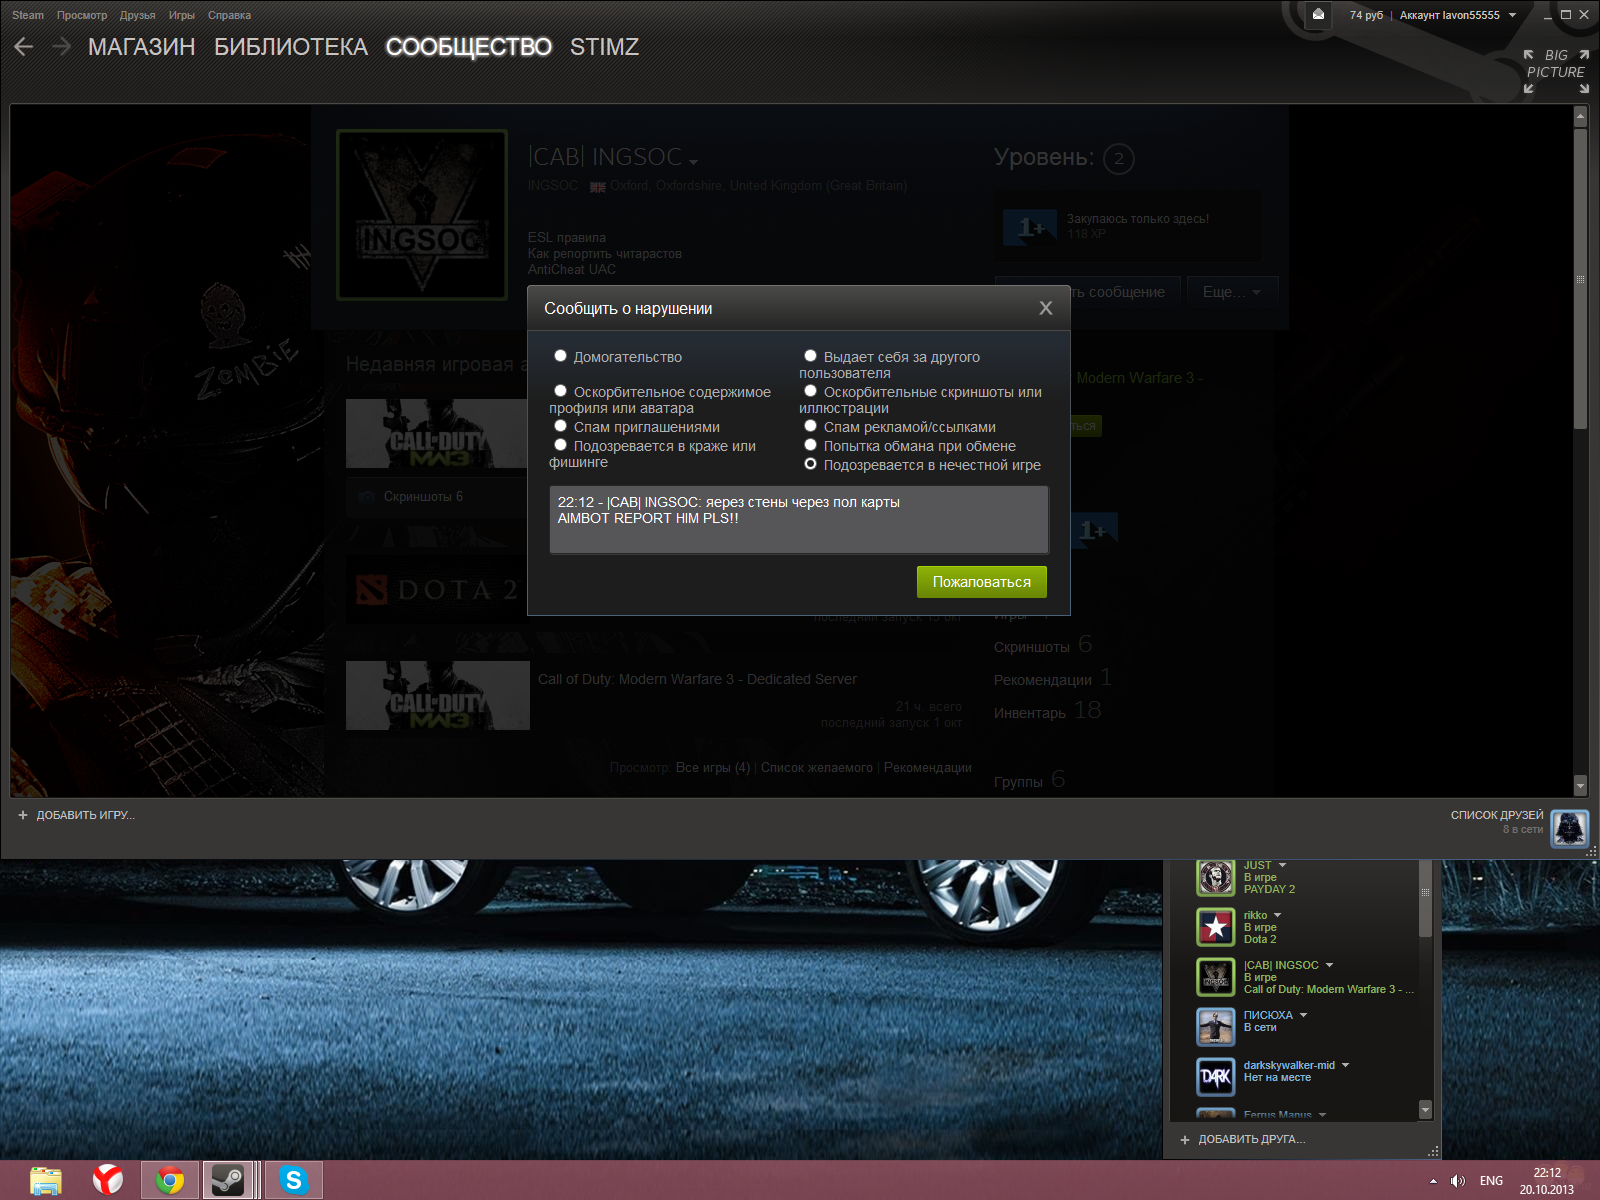Select Оскорбительные скриншоты или иллюстрации
Viewport: 1600px width, 1200px height.
[811, 391]
